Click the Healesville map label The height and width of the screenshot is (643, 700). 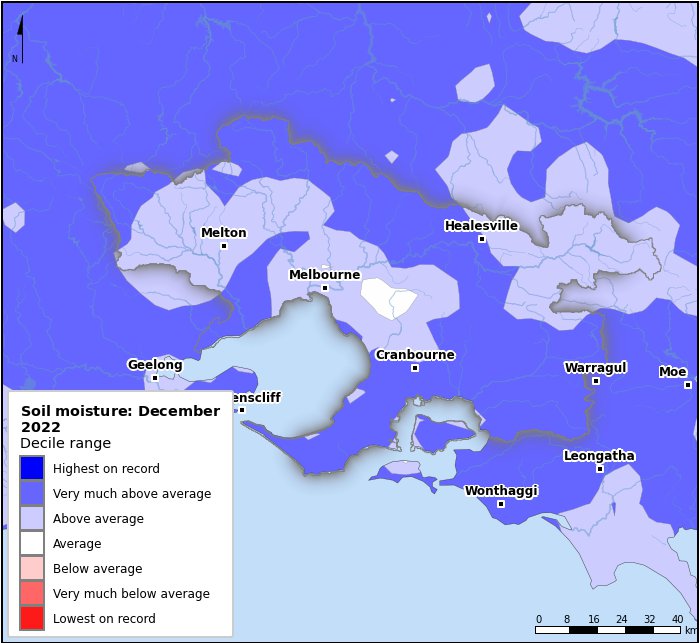[x=481, y=225]
